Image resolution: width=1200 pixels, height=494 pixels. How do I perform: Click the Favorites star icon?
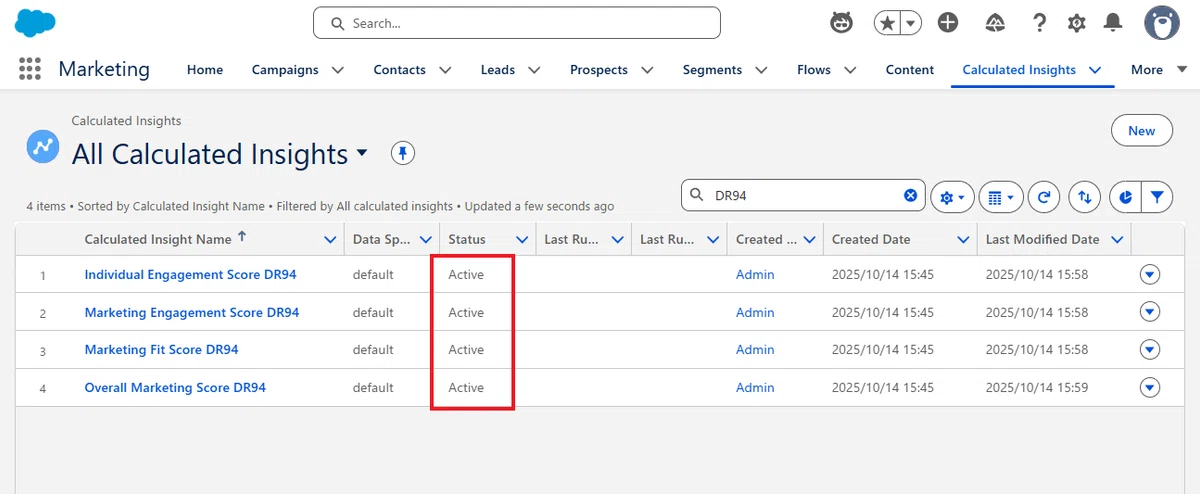(886, 23)
